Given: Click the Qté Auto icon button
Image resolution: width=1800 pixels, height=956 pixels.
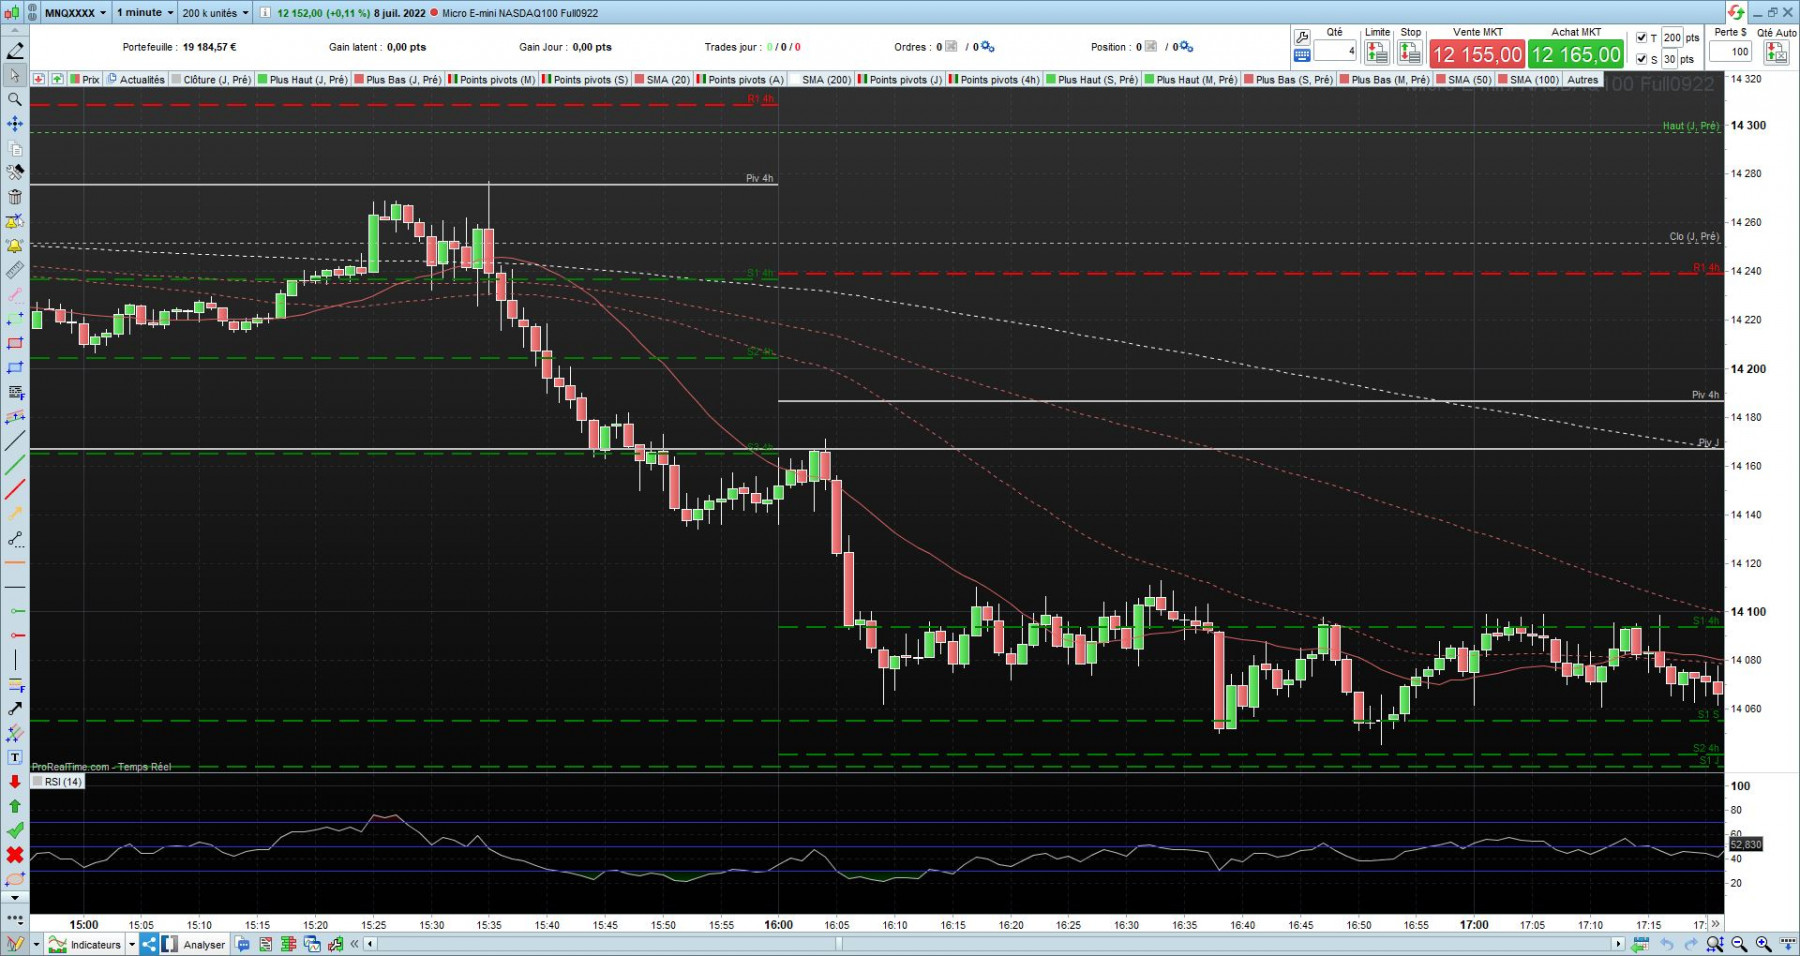Looking at the screenshot, I should click(x=1777, y=52).
